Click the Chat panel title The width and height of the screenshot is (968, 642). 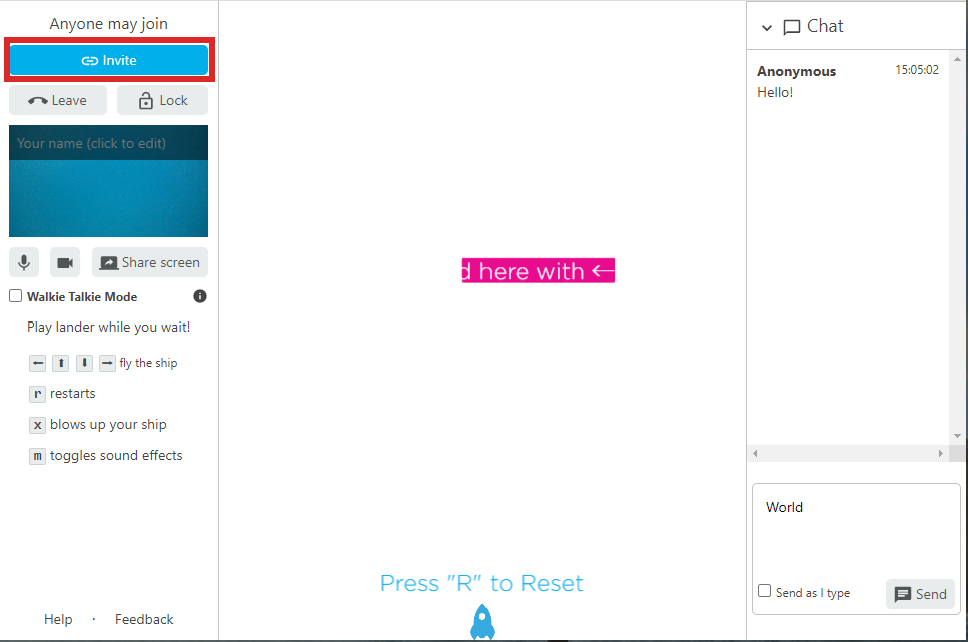pyautogui.click(x=825, y=26)
